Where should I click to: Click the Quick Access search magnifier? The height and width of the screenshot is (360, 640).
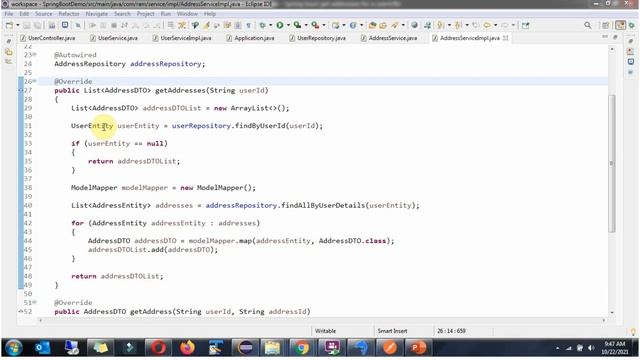pyautogui.click(x=588, y=25)
